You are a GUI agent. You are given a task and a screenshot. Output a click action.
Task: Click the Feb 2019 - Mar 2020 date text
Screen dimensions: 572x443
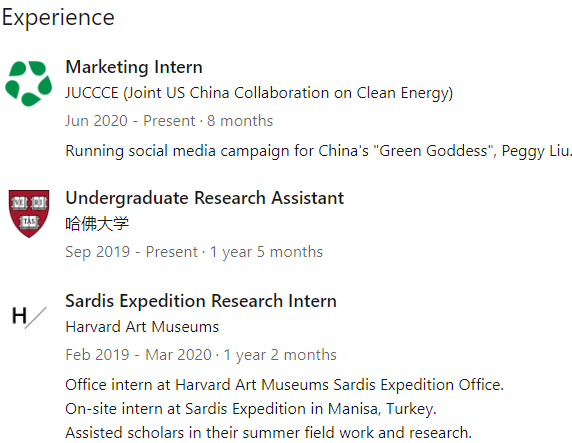click(138, 355)
